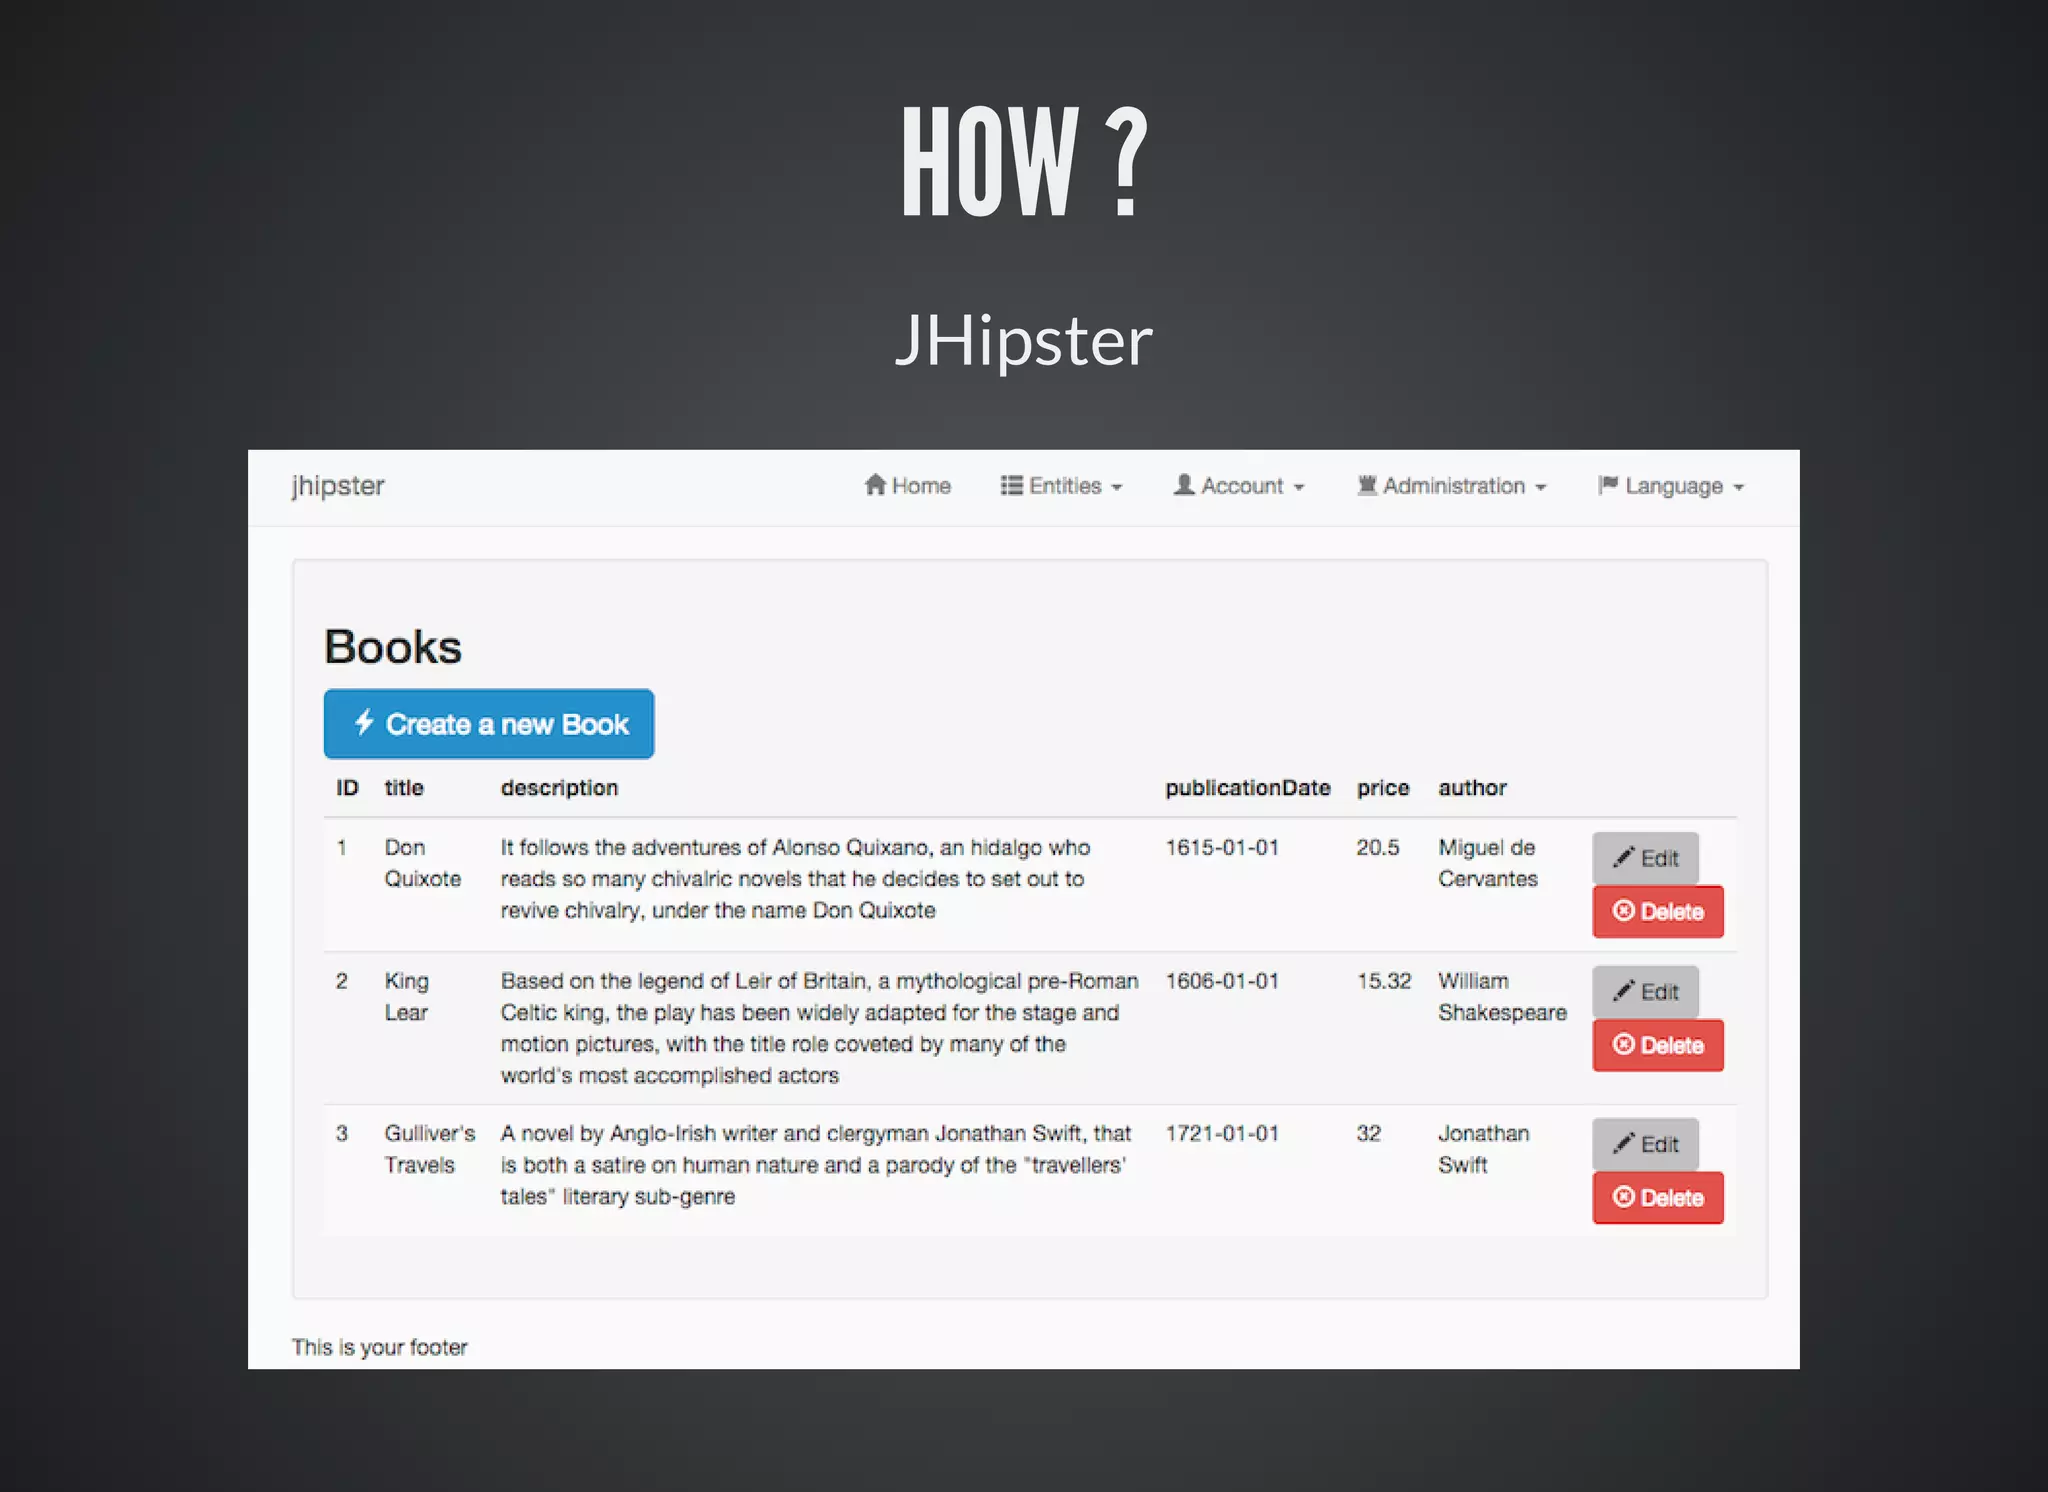Click the description column header

click(559, 789)
